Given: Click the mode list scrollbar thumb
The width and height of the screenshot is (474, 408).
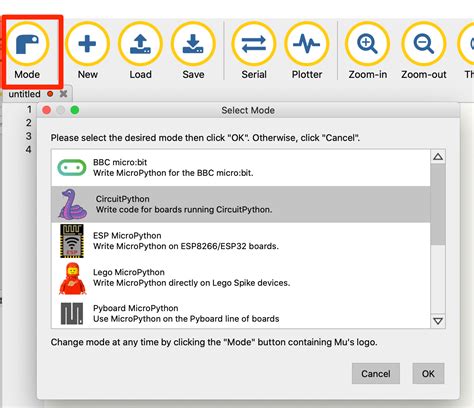Looking at the screenshot, I should pos(438,204).
